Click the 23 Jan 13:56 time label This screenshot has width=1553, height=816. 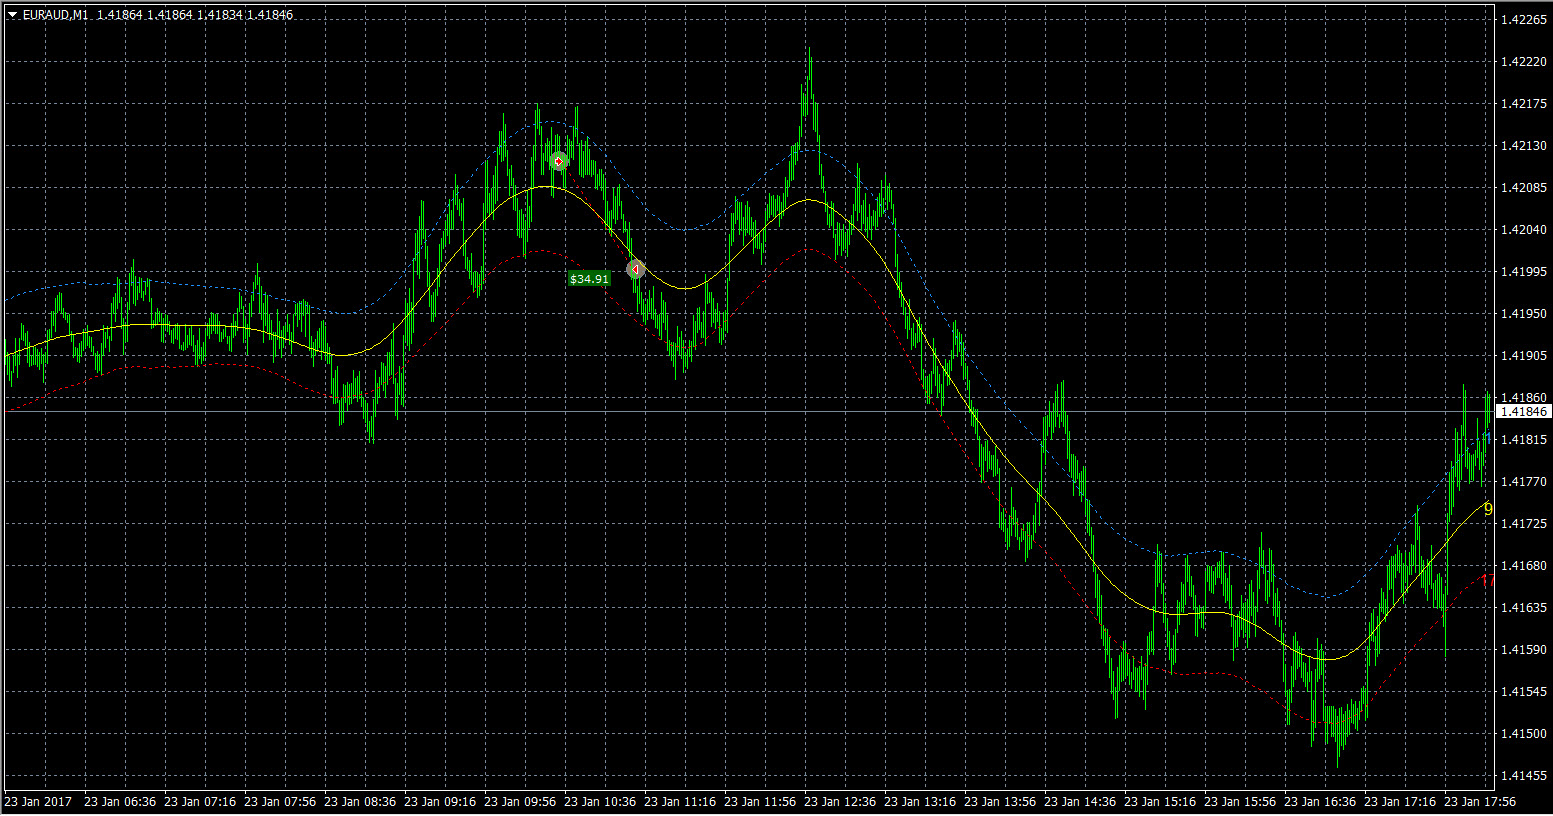[1000, 802]
